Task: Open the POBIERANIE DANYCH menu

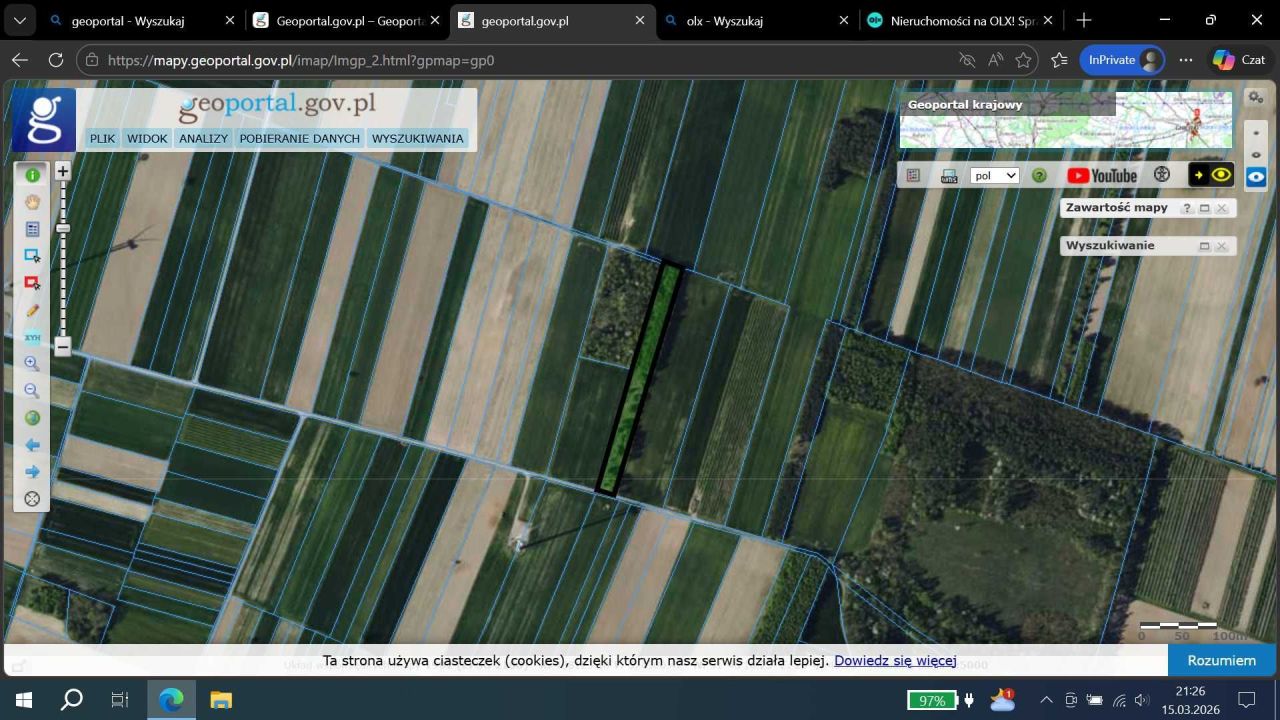Action: pyautogui.click(x=299, y=139)
